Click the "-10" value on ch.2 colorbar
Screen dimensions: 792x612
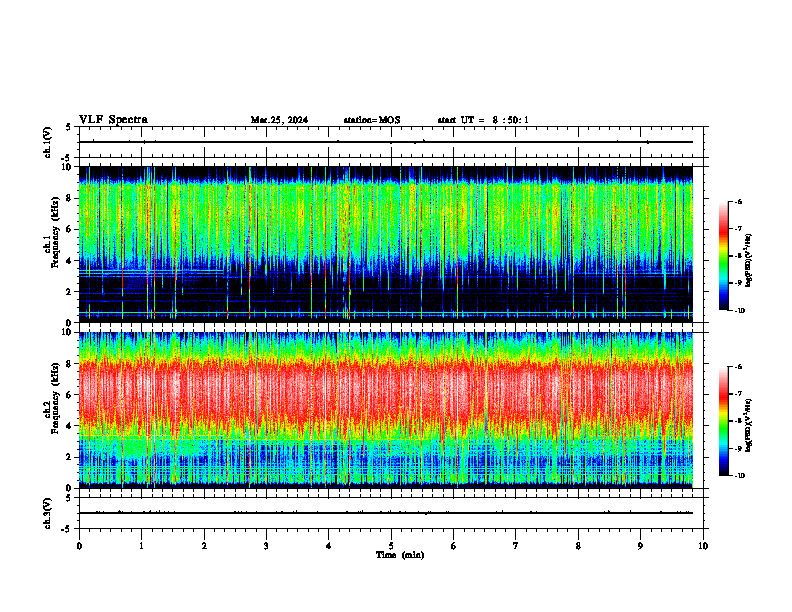(x=738, y=476)
